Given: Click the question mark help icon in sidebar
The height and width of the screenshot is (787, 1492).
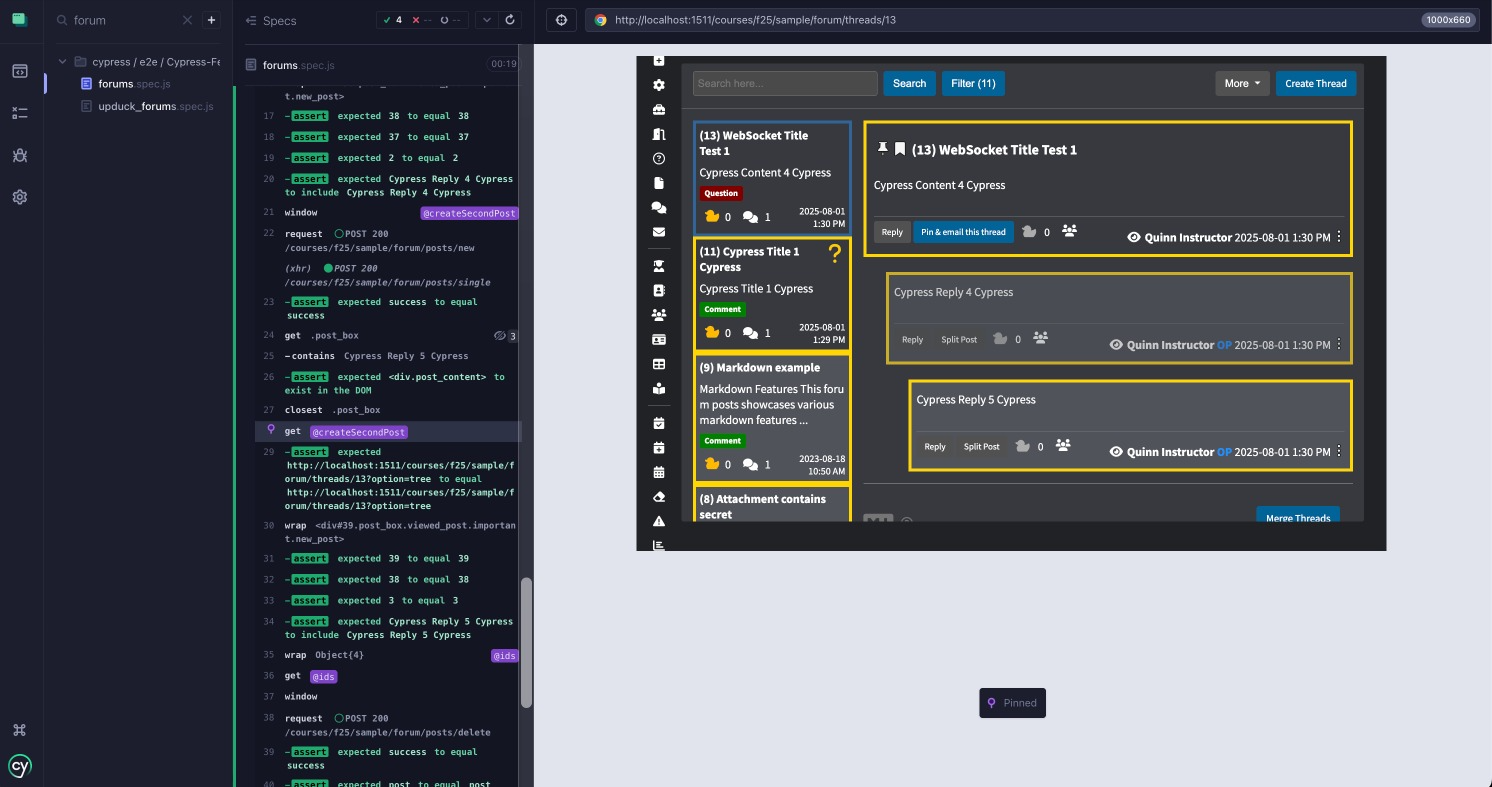Looking at the screenshot, I should [x=659, y=158].
